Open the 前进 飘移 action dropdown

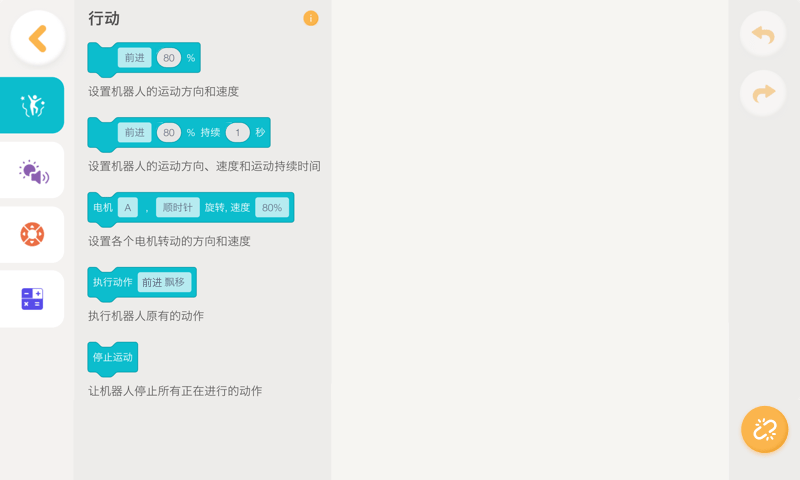[164, 282]
